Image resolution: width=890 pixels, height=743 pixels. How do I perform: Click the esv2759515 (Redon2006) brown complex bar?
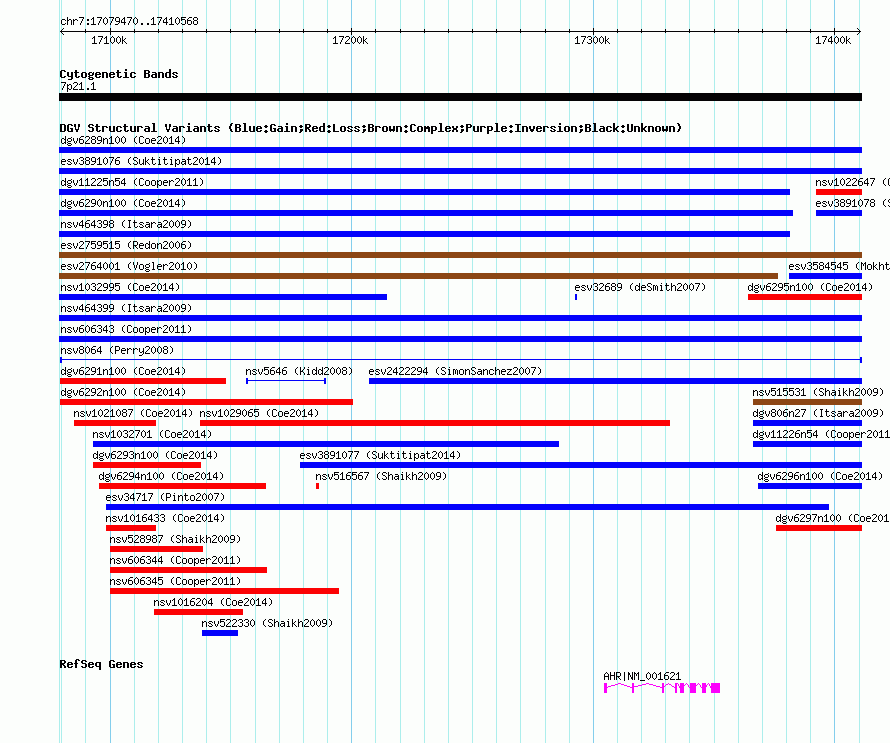(x=460, y=255)
